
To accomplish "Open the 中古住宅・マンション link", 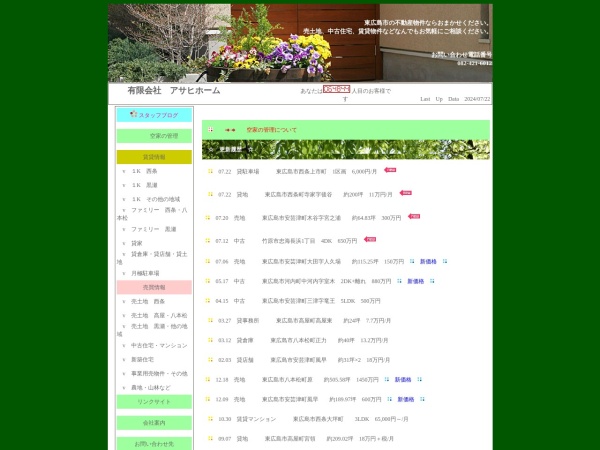I will point(159,346).
